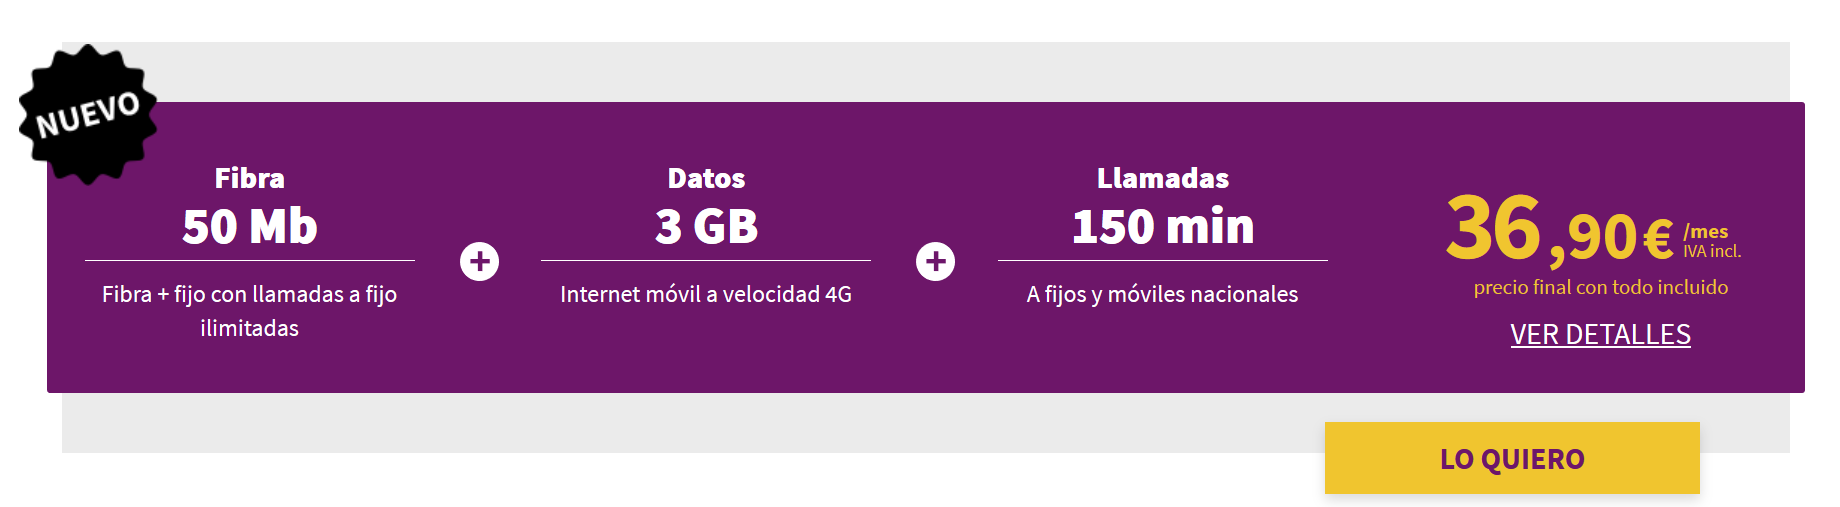Click the /mes label beside the price

tap(1706, 231)
